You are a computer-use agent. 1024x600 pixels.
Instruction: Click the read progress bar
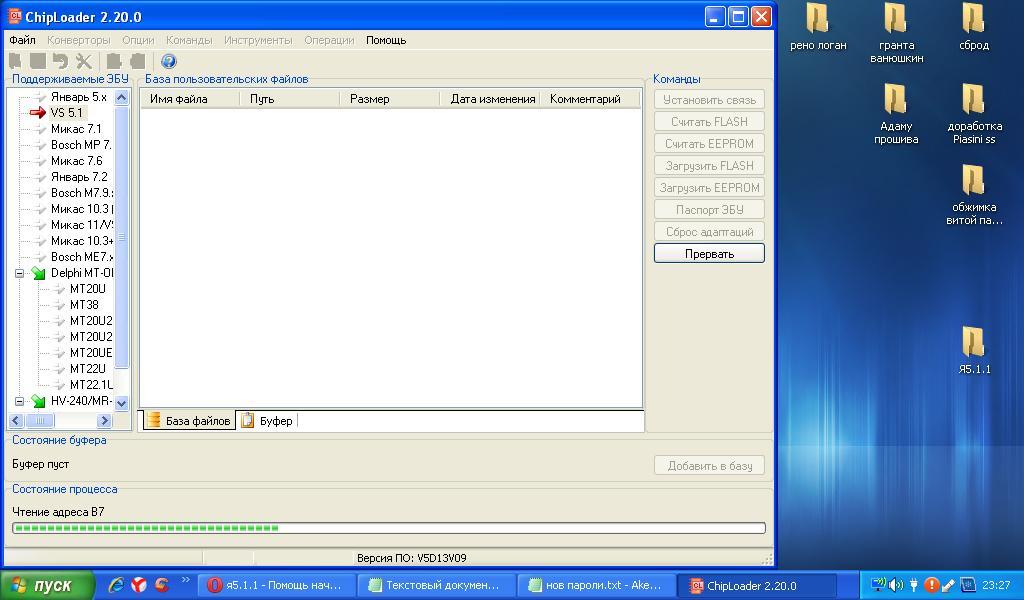pyautogui.click(x=389, y=528)
